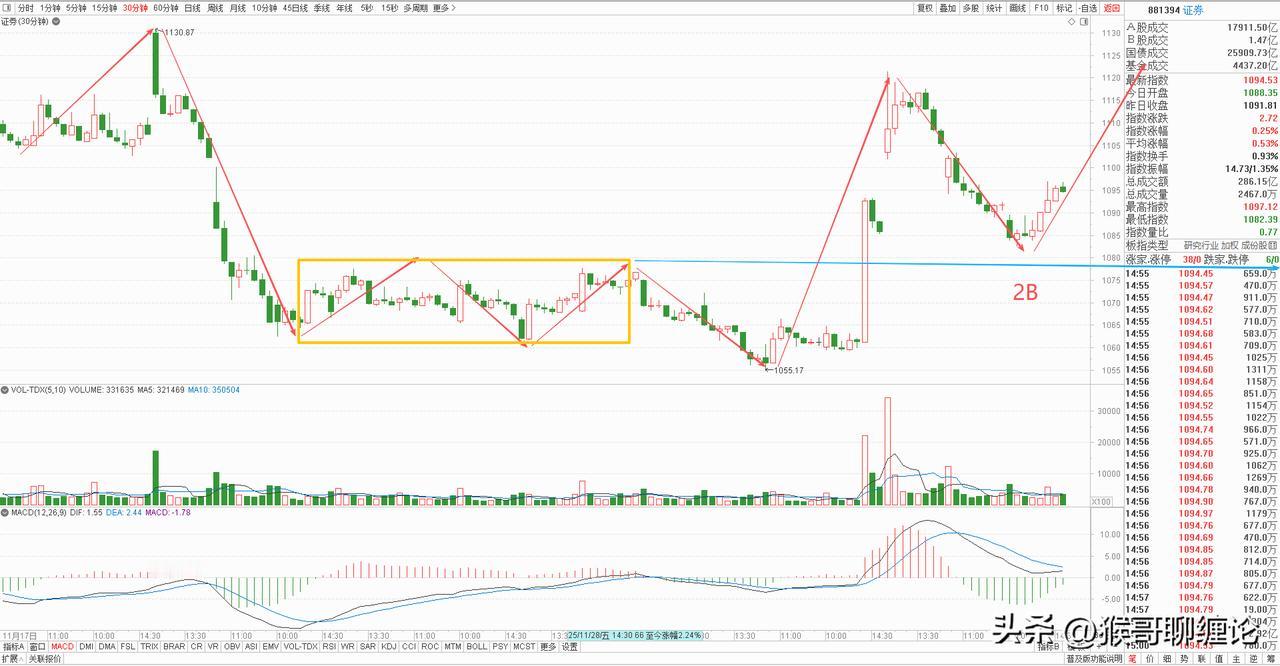Switch to 季线 quarterly chart
The height and width of the screenshot is (666, 1280).
[x=322, y=8]
